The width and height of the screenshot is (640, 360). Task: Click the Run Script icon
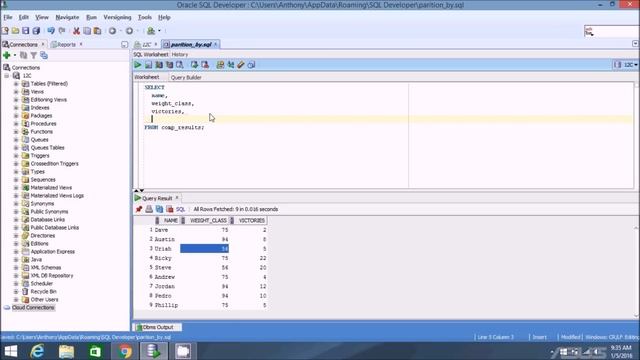(x=148, y=65)
